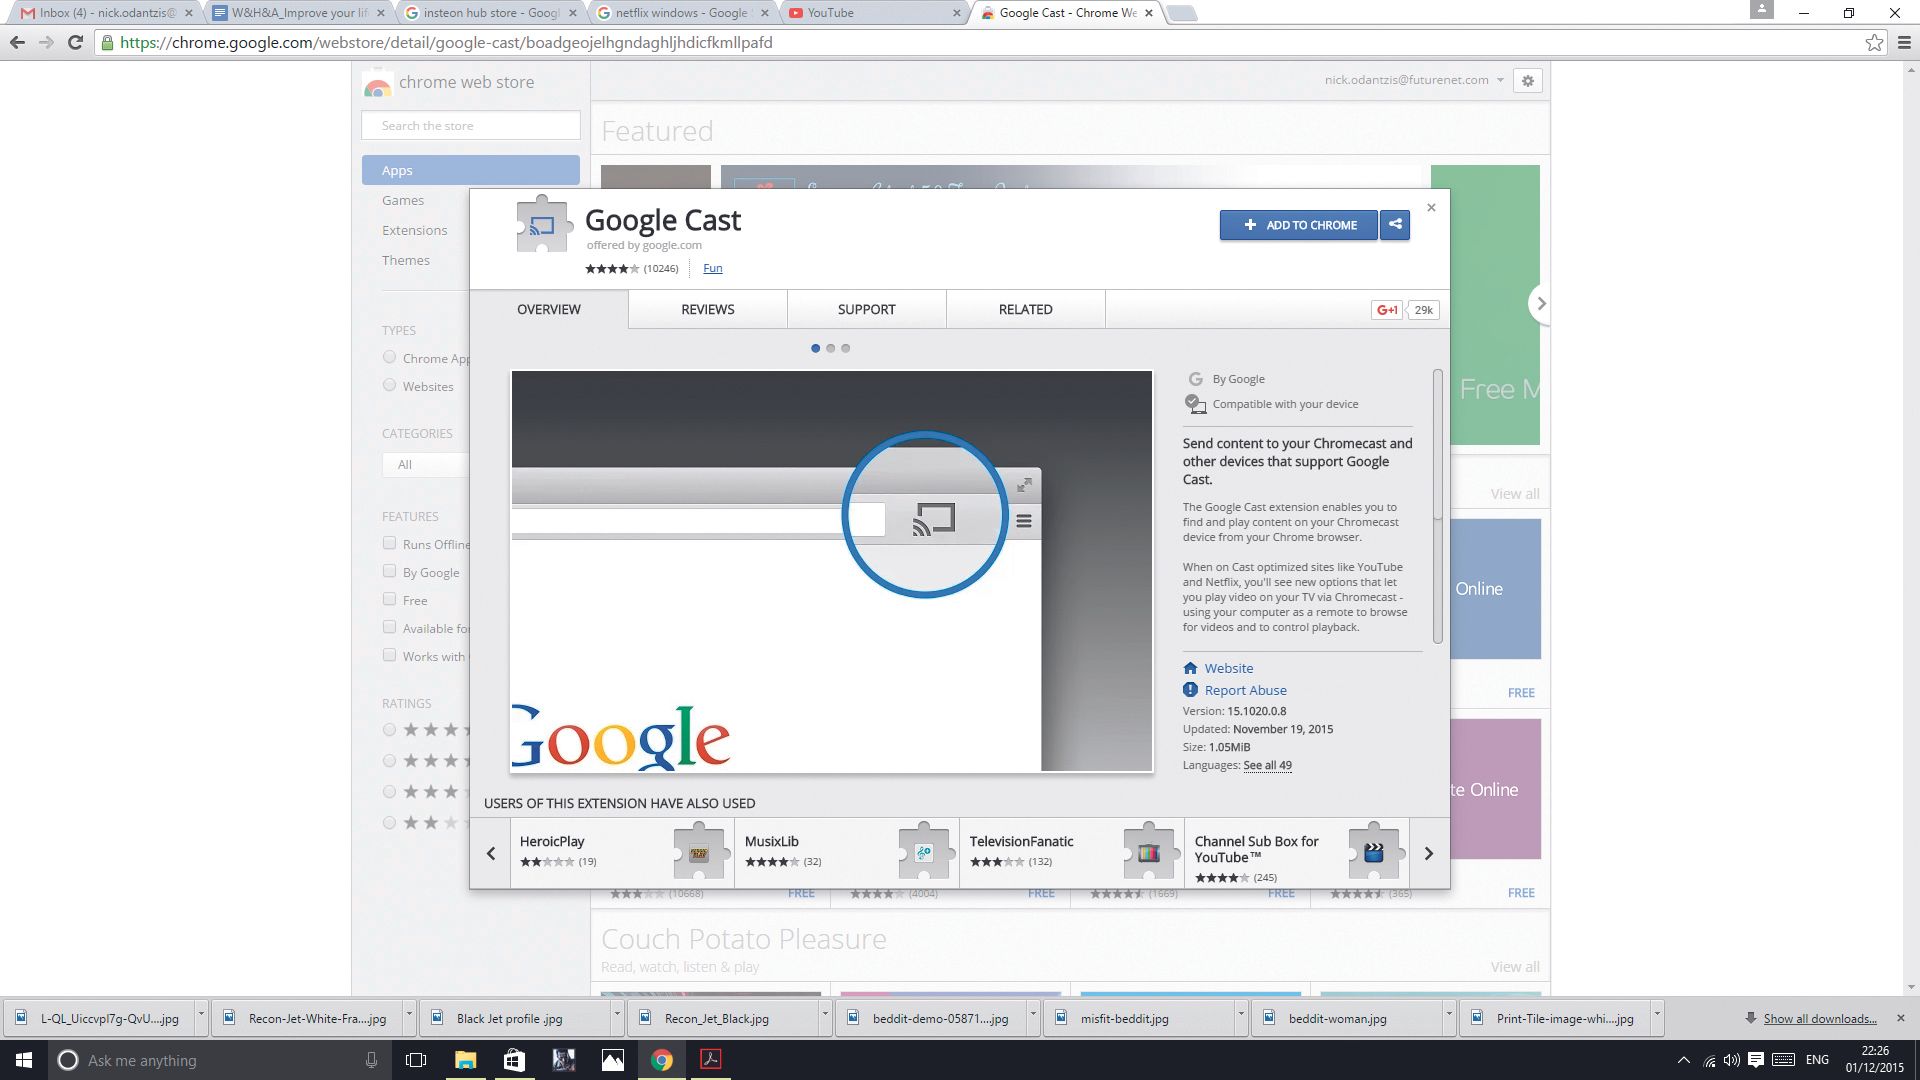Open the Chrome hamburger menu

click(1904, 43)
